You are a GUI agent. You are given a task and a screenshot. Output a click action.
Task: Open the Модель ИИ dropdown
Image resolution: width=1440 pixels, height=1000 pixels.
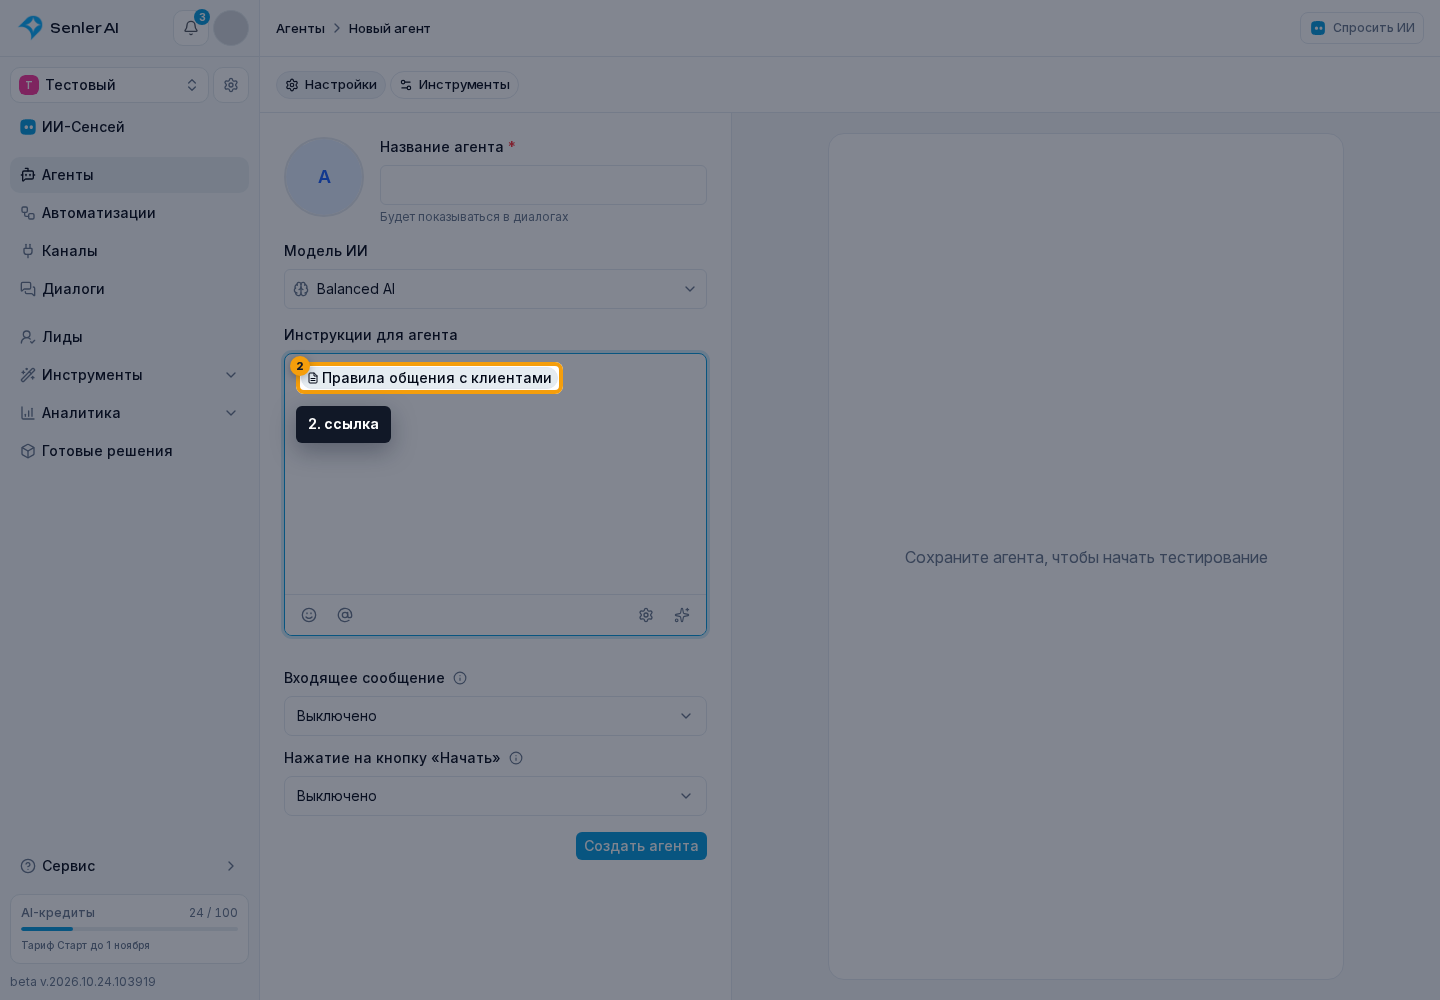point(495,289)
